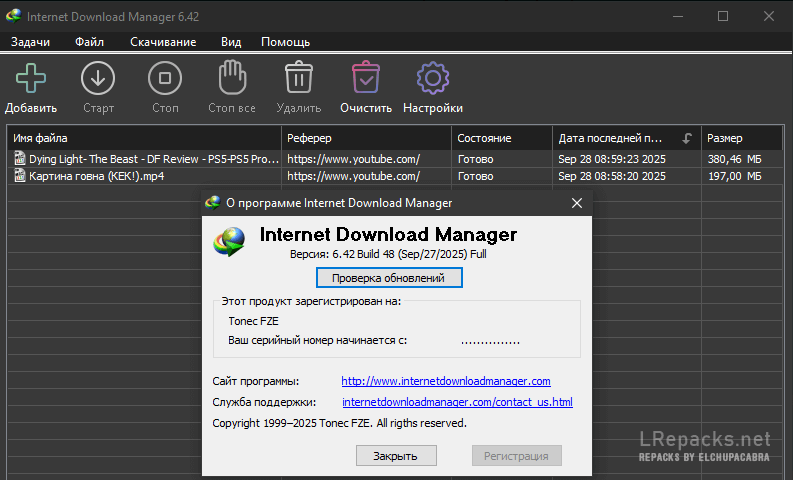Click the Проверка обновлений button

[389, 278]
